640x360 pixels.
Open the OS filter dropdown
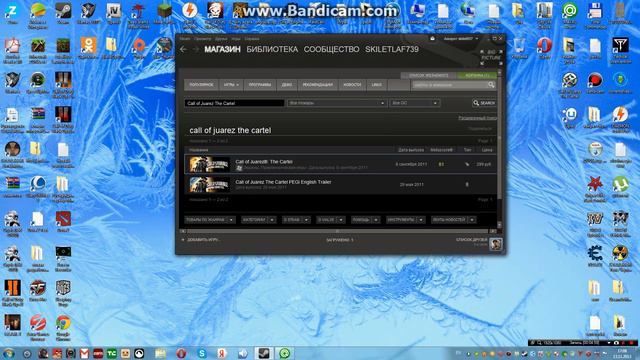pyautogui.click(x=414, y=103)
